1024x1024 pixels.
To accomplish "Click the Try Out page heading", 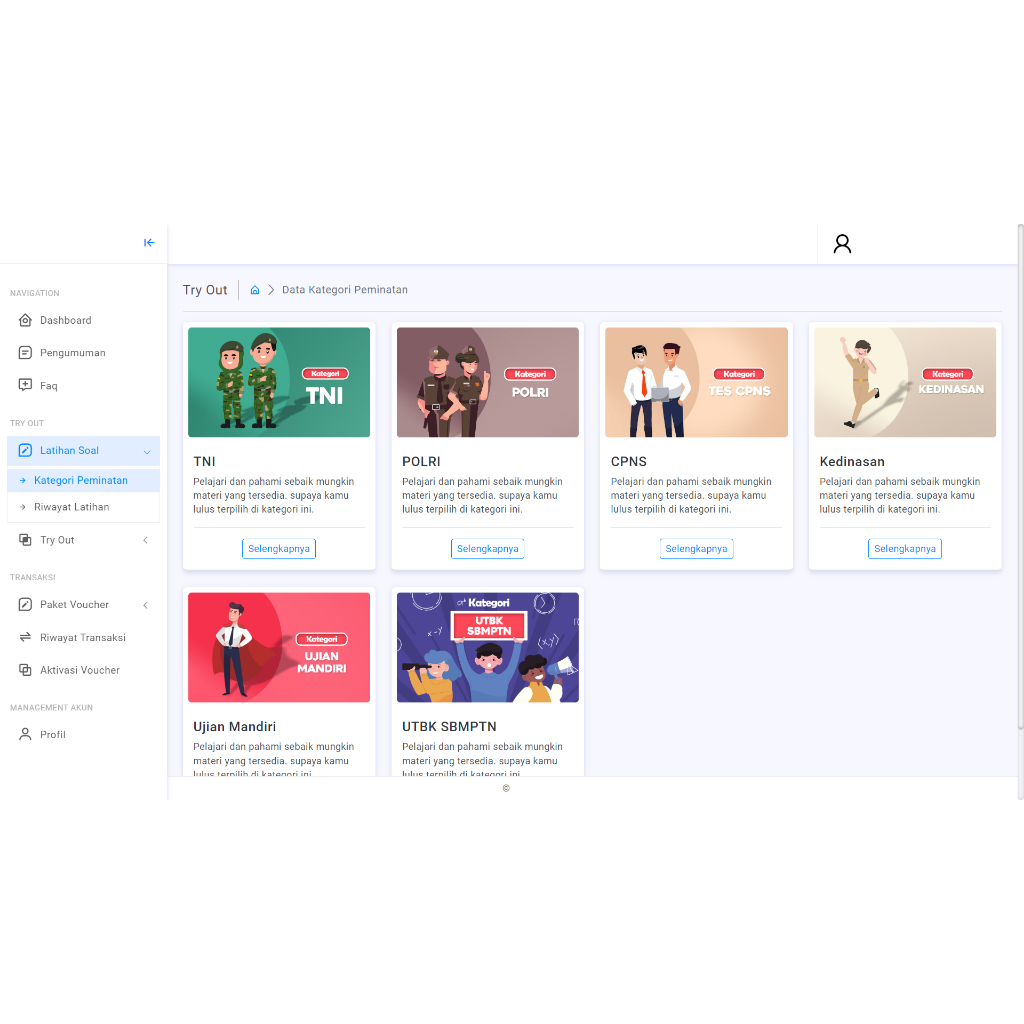I will (205, 290).
